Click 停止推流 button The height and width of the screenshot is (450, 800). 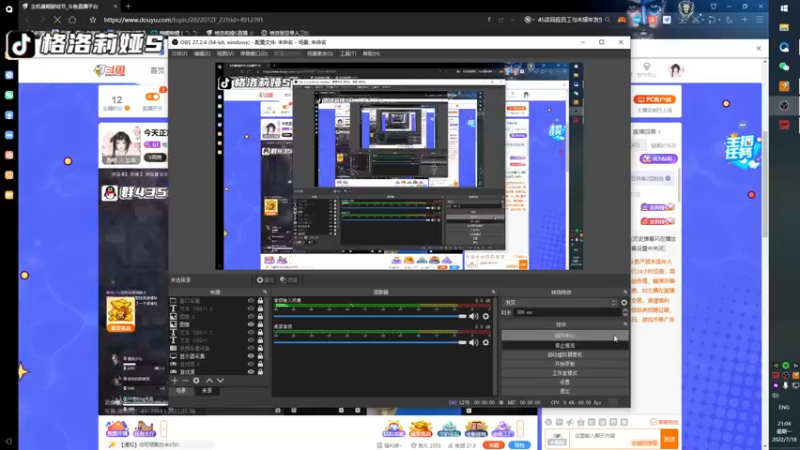565,345
